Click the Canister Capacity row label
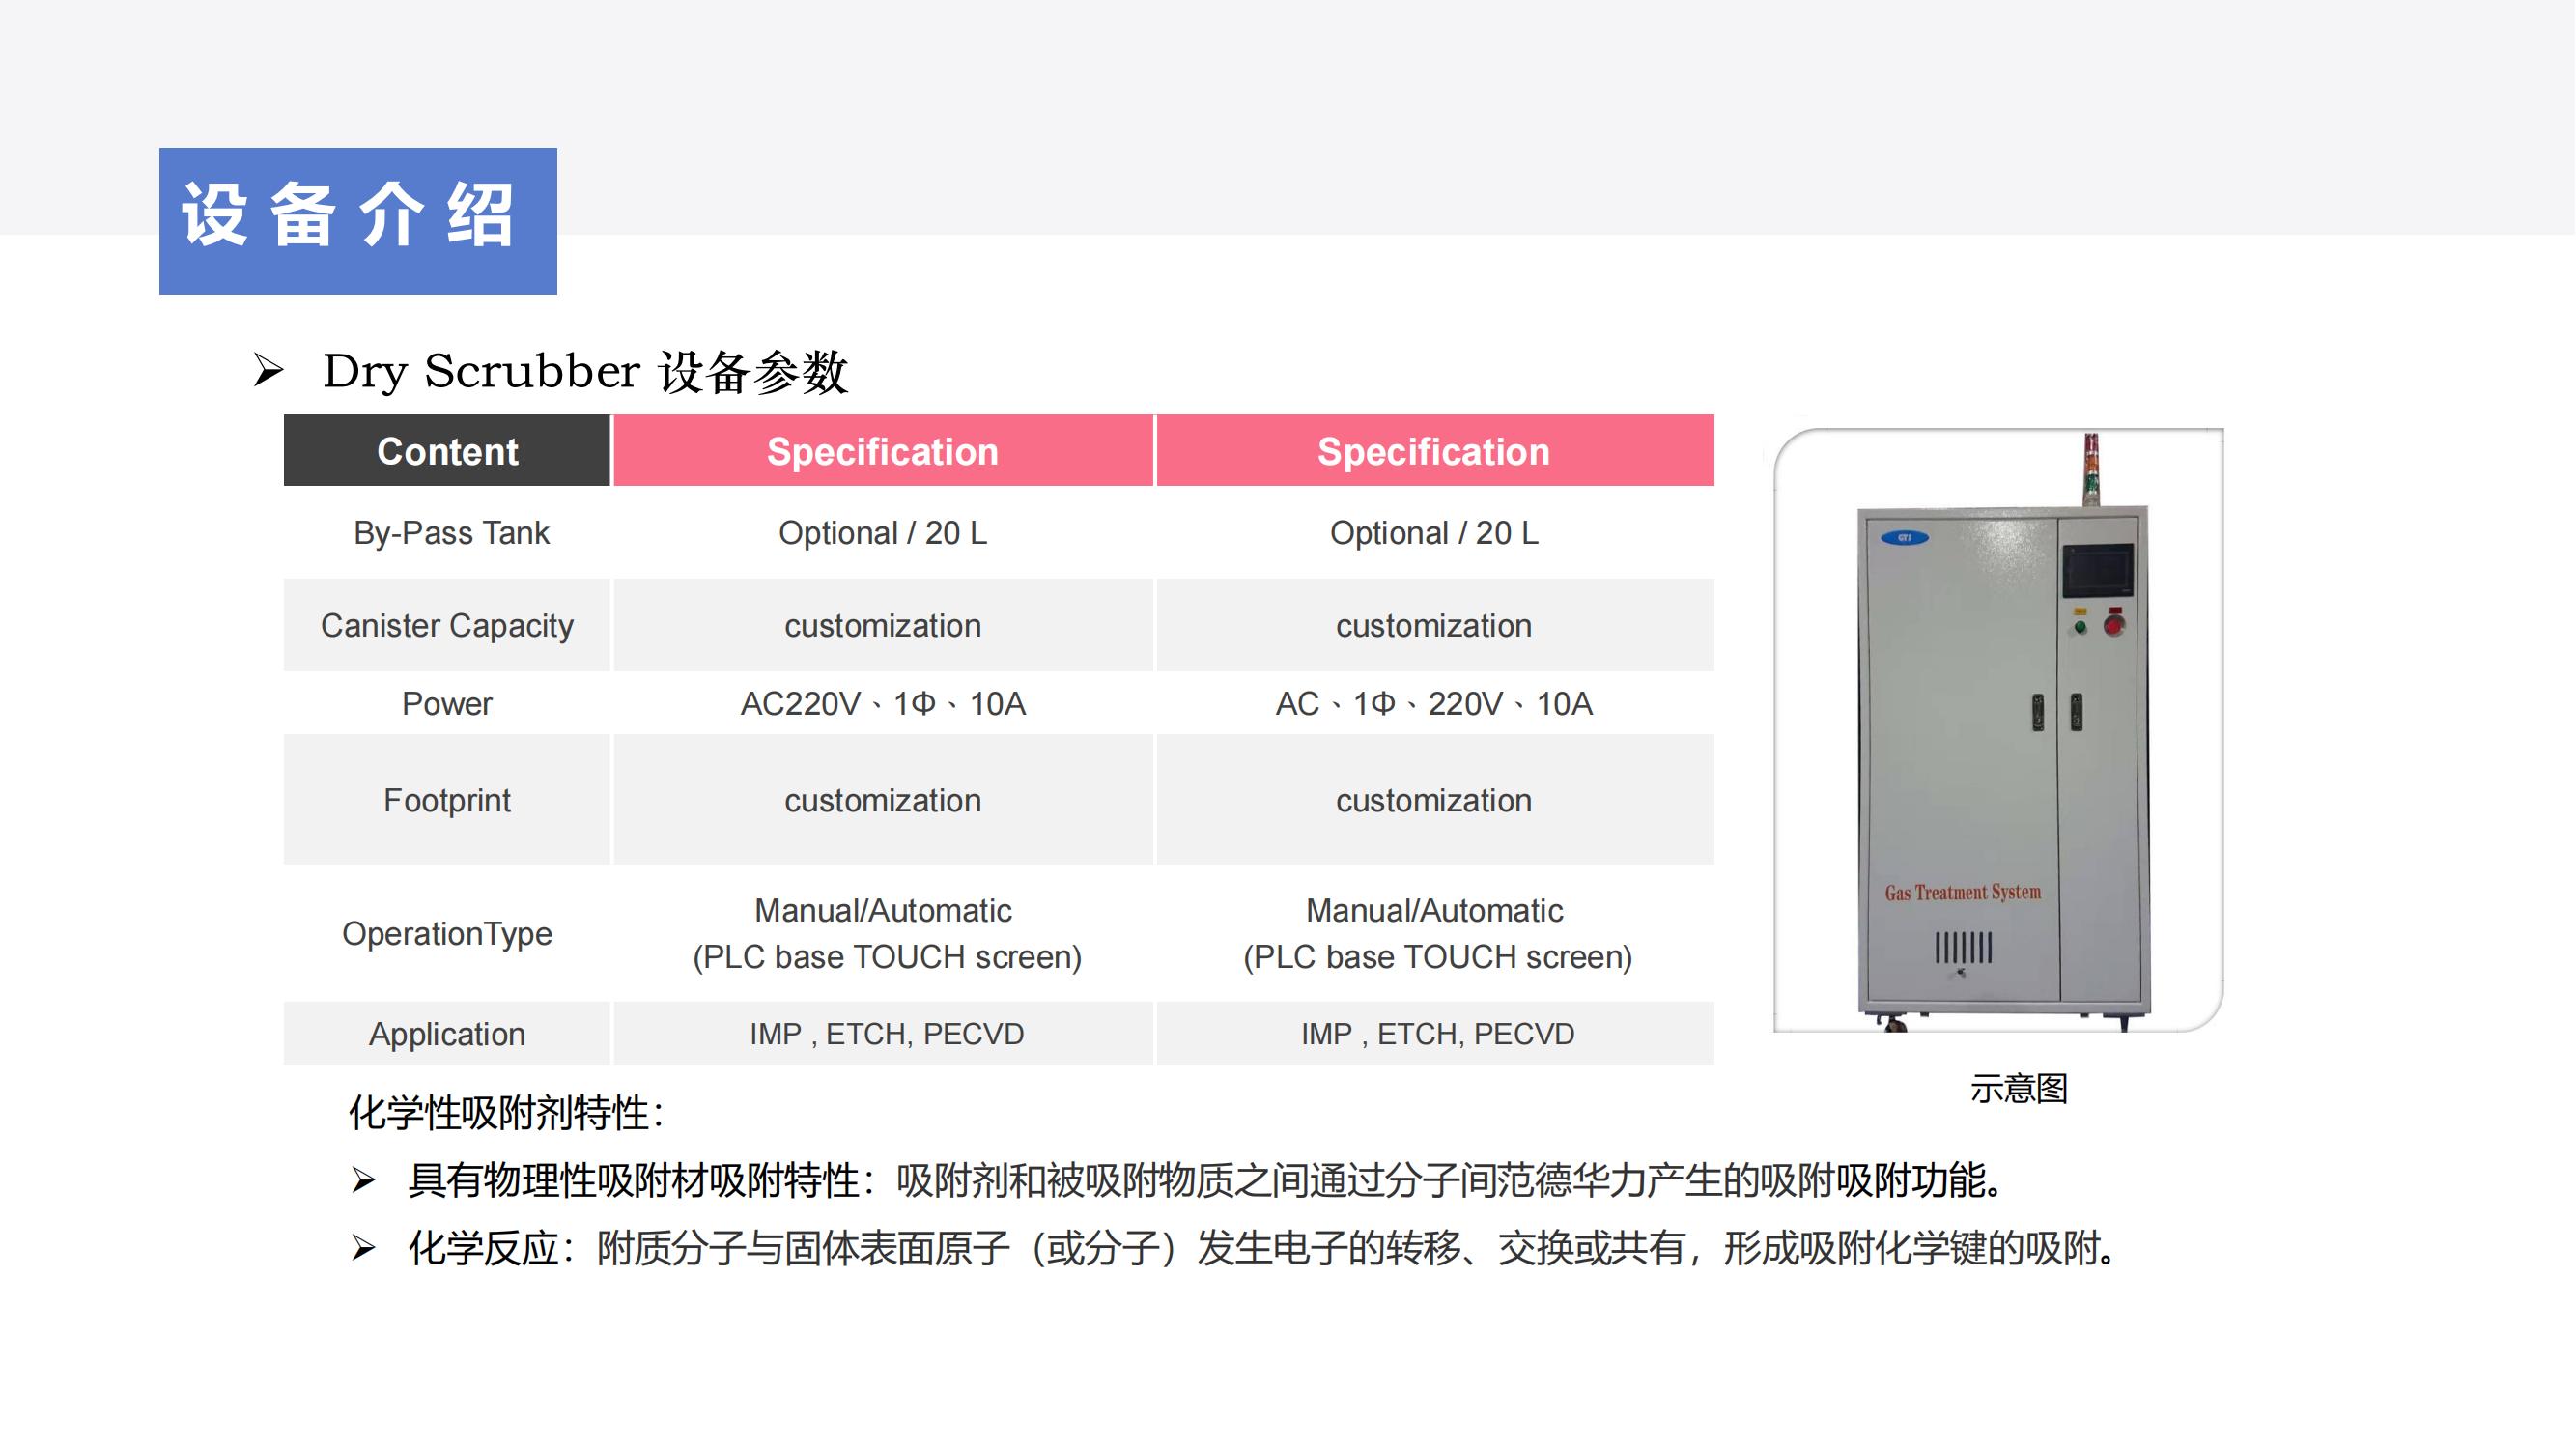The width and height of the screenshot is (2576, 1449). [447, 626]
